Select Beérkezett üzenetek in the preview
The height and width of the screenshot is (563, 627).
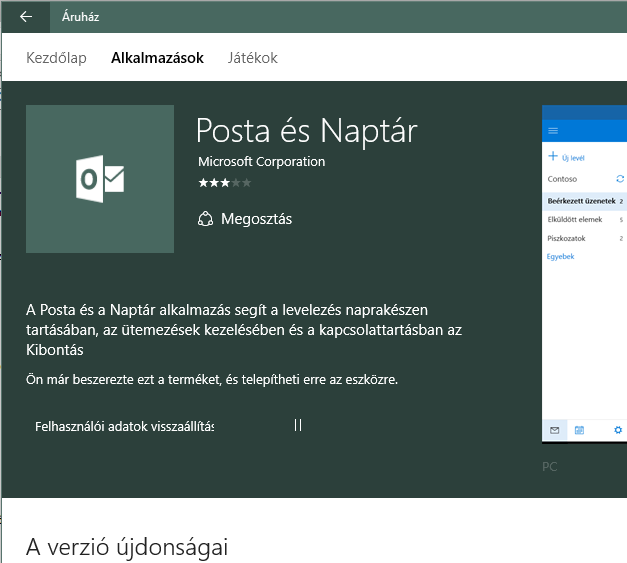point(584,201)
